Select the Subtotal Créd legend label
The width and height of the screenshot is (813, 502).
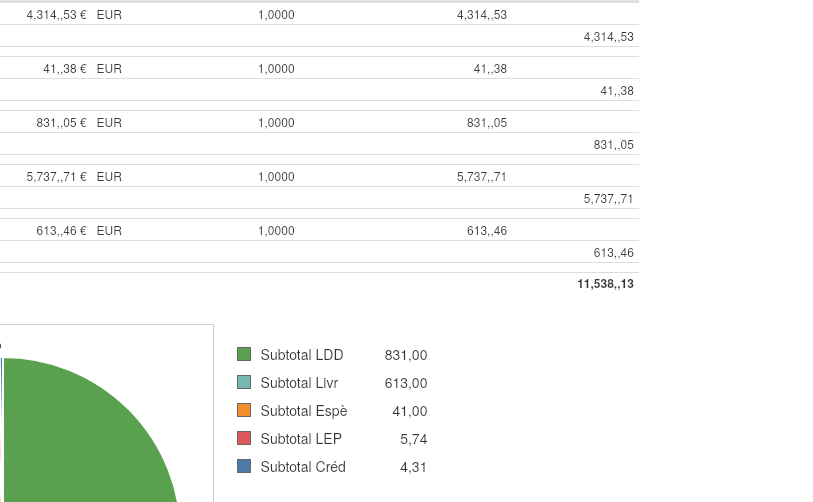click(x=303, y=467)
